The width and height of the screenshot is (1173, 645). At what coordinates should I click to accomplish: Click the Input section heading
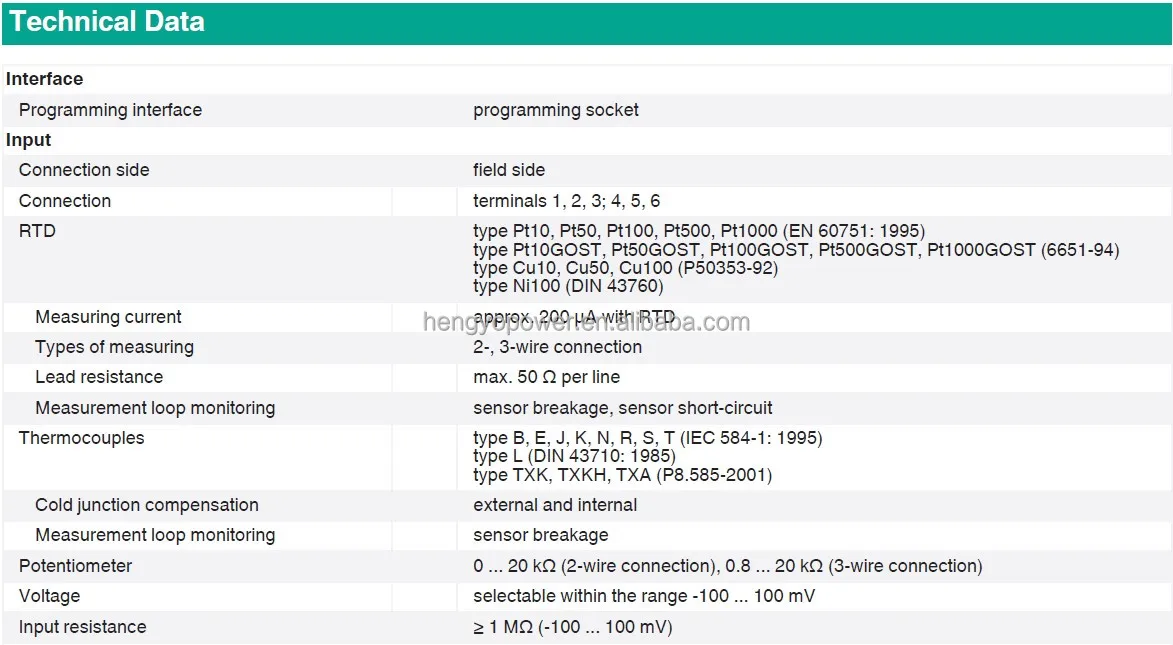click(29, 140)
